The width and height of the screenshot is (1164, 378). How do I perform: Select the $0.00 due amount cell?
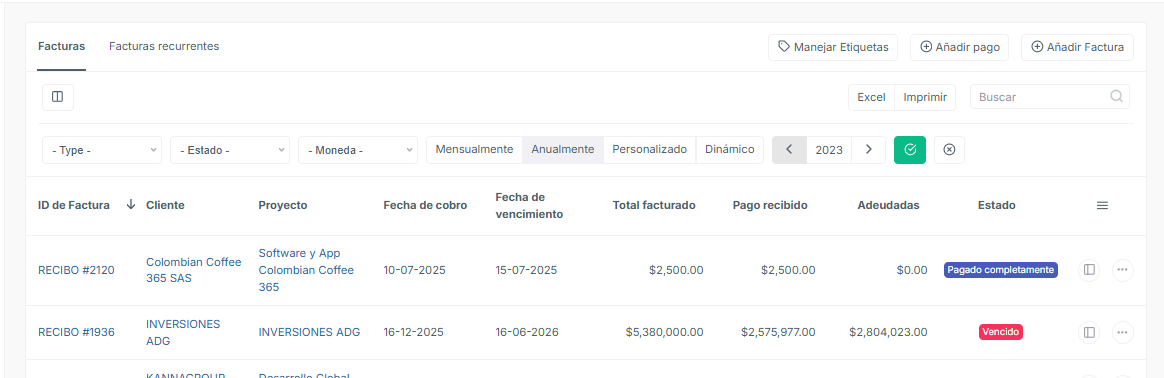(x=912, y=270)
